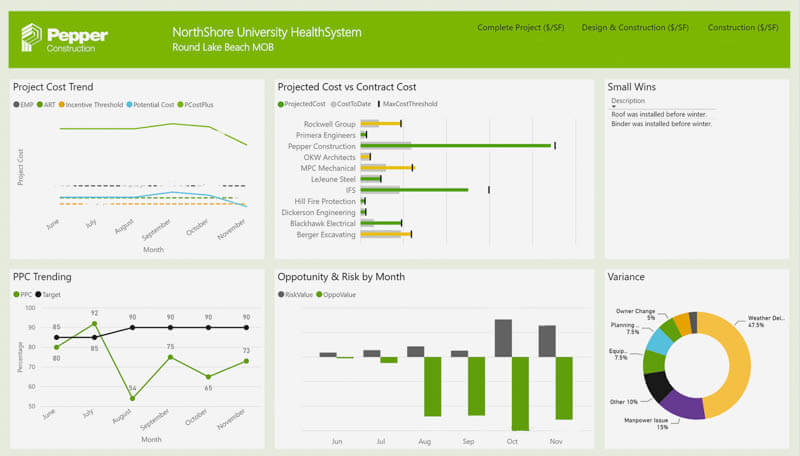The height and width of the screenshot is (456, 800).
Task: Select the PPC data point labeled 54
Action: click(x=132, y=399)
